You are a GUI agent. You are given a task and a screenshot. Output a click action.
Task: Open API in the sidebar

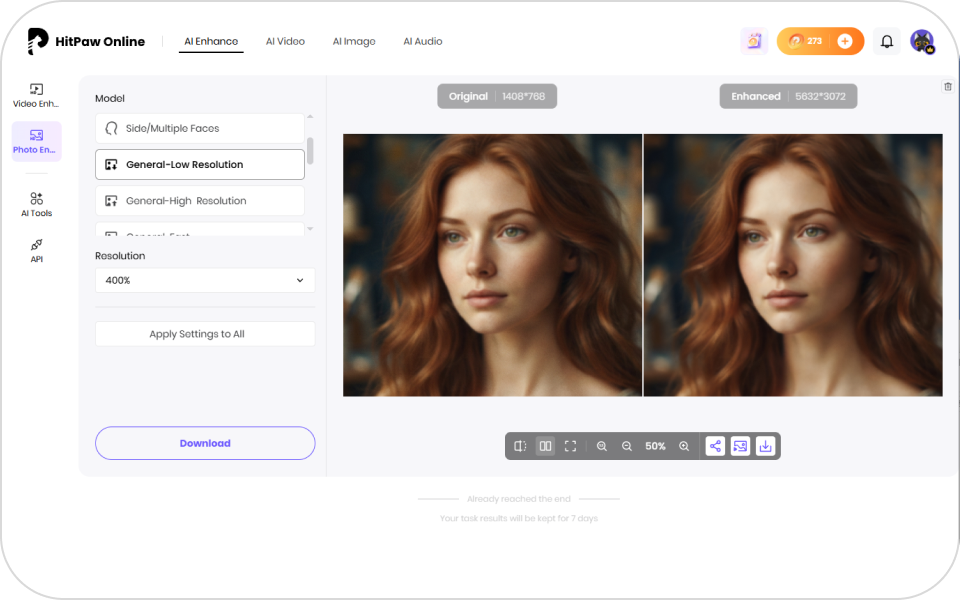click(36, 250)
